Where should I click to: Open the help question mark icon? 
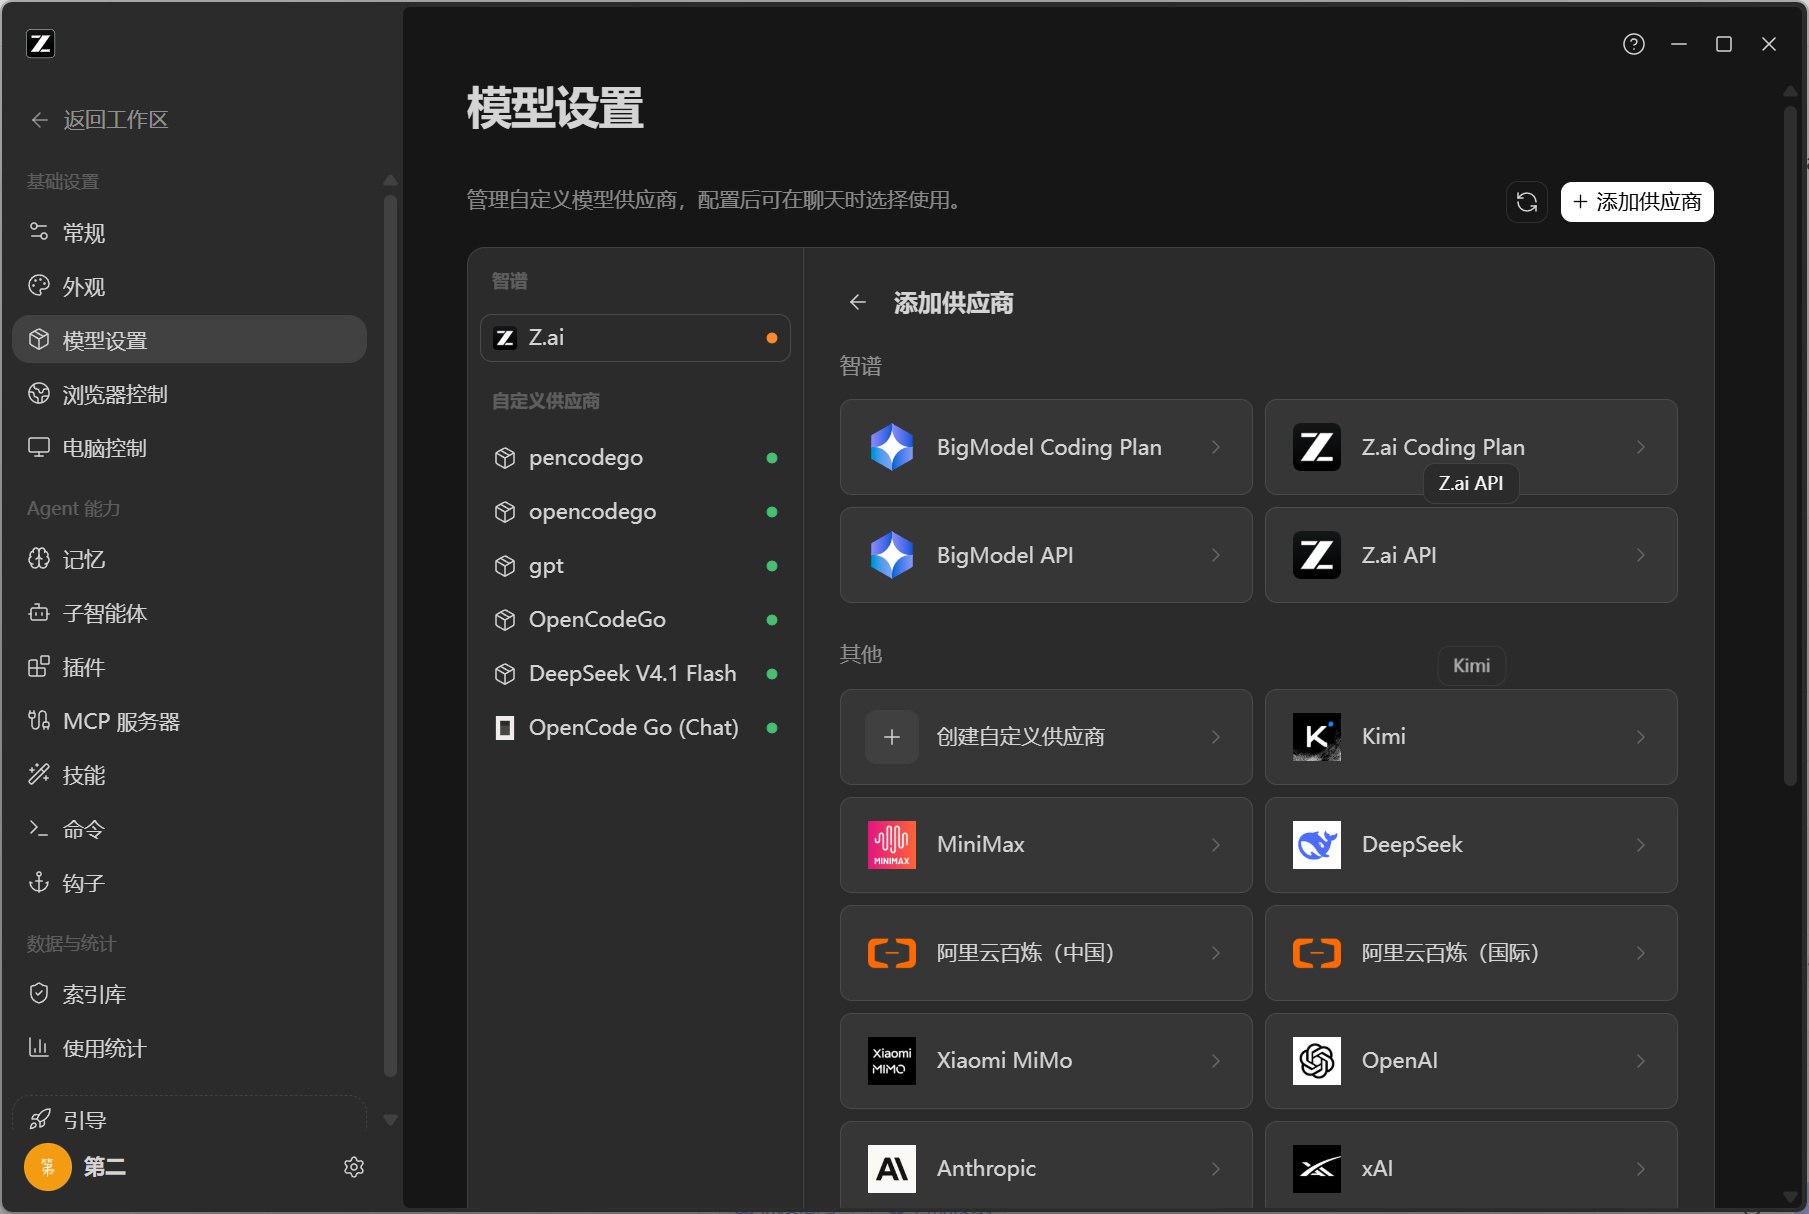pyautogui.click(x=1633, y=44)
